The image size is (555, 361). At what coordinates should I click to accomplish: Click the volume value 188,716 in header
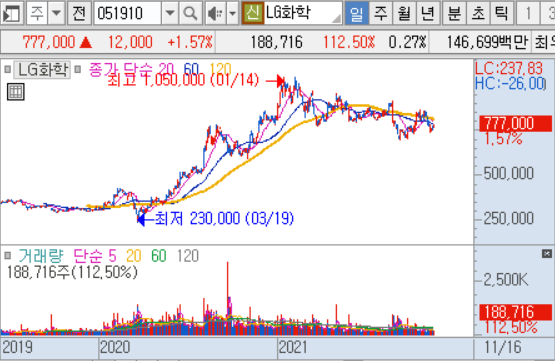[276, 42]
